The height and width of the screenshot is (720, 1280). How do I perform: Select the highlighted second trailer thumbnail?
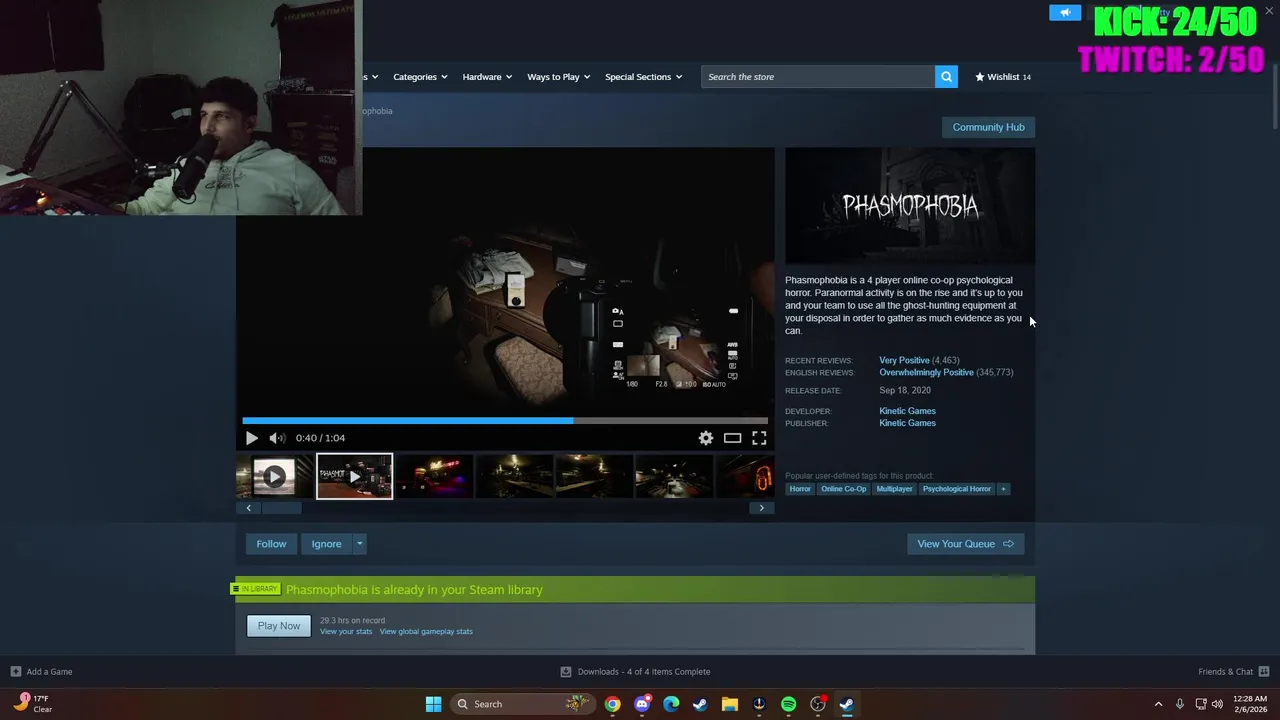(x=354, y=477)
